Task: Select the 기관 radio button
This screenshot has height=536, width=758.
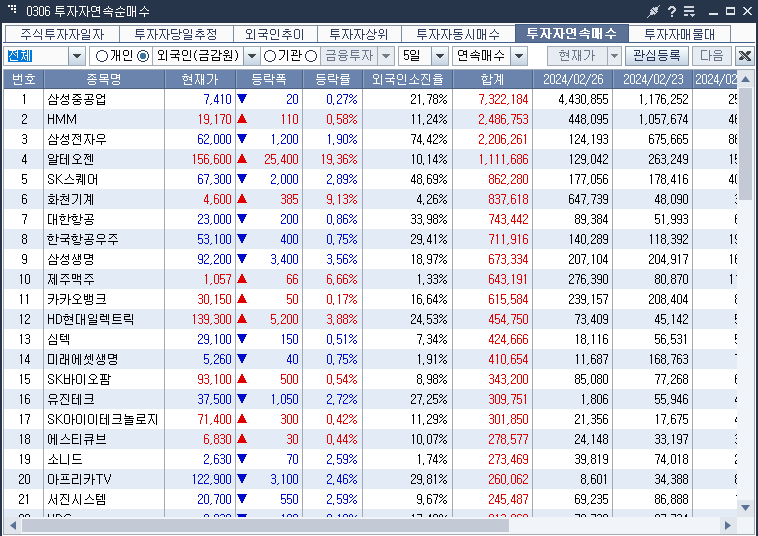Action: pos(270,56)
